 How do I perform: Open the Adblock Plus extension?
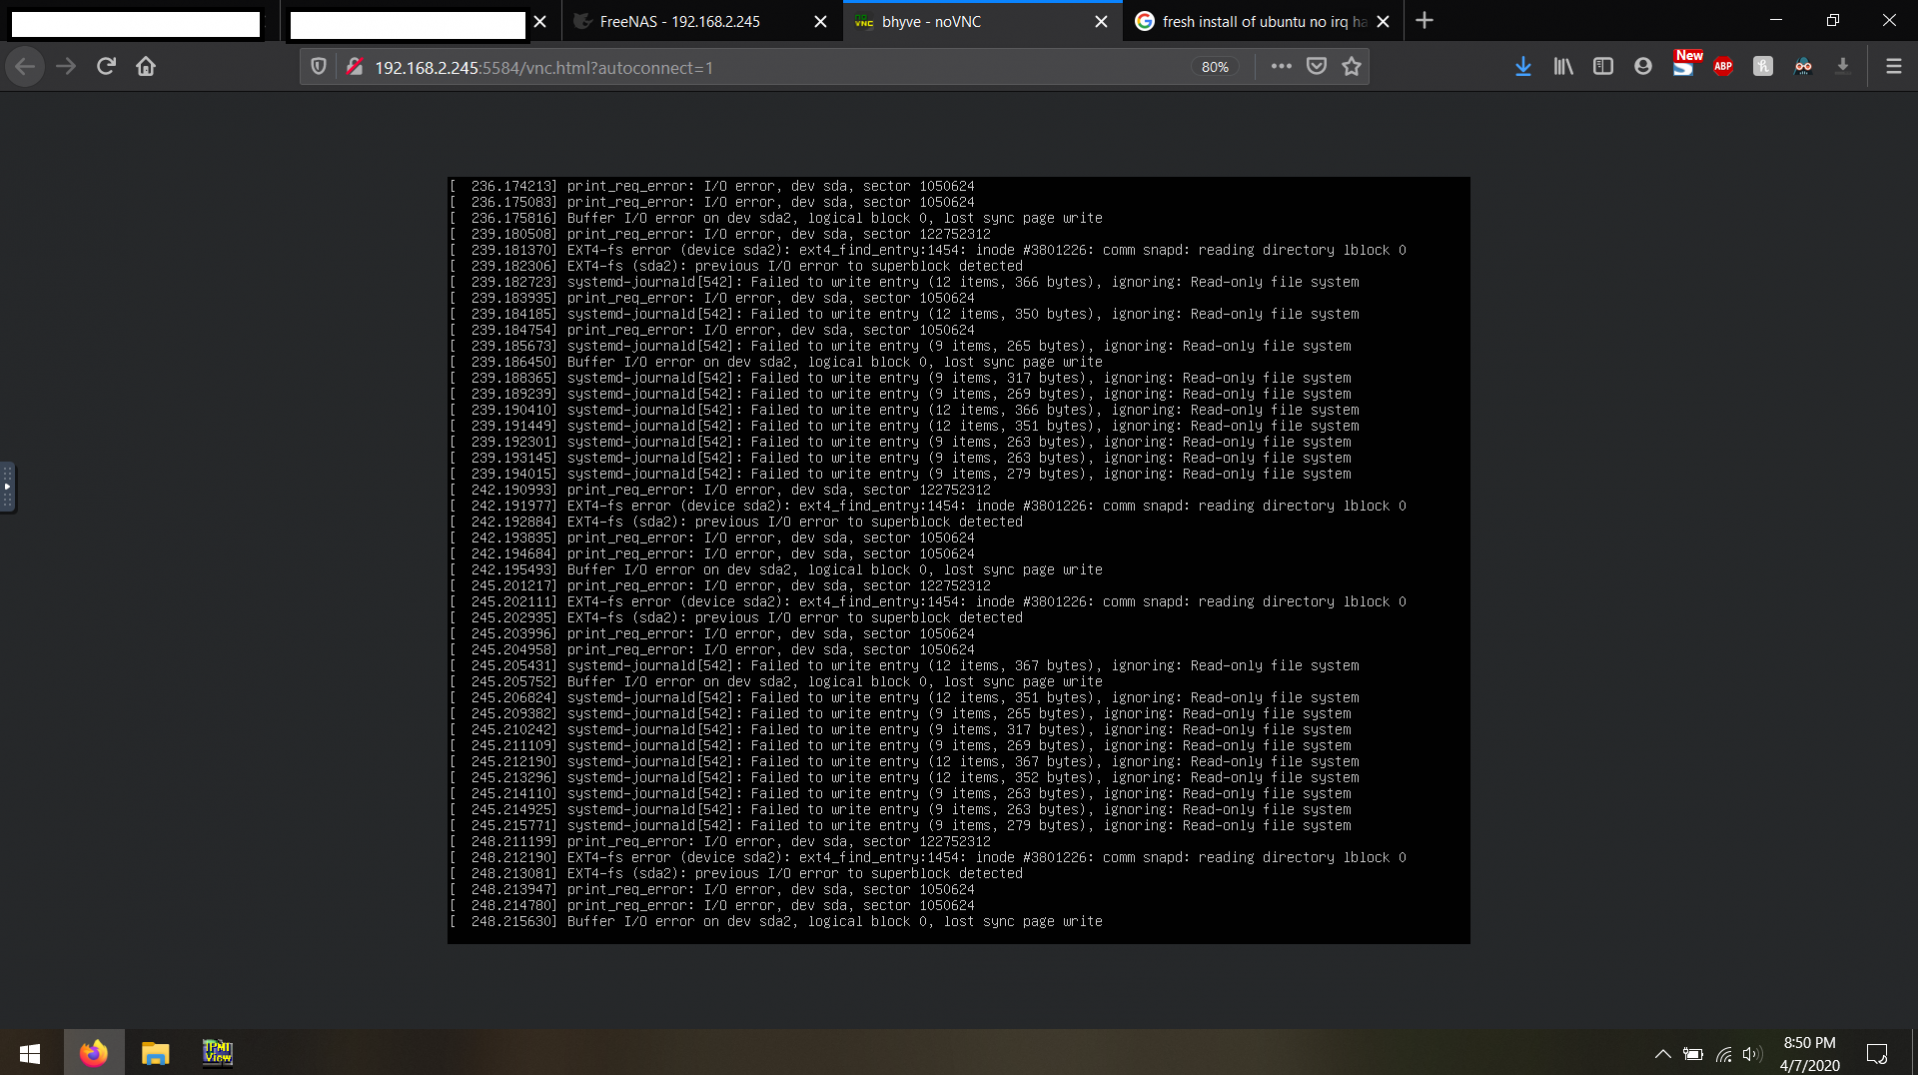[1723, 67]
